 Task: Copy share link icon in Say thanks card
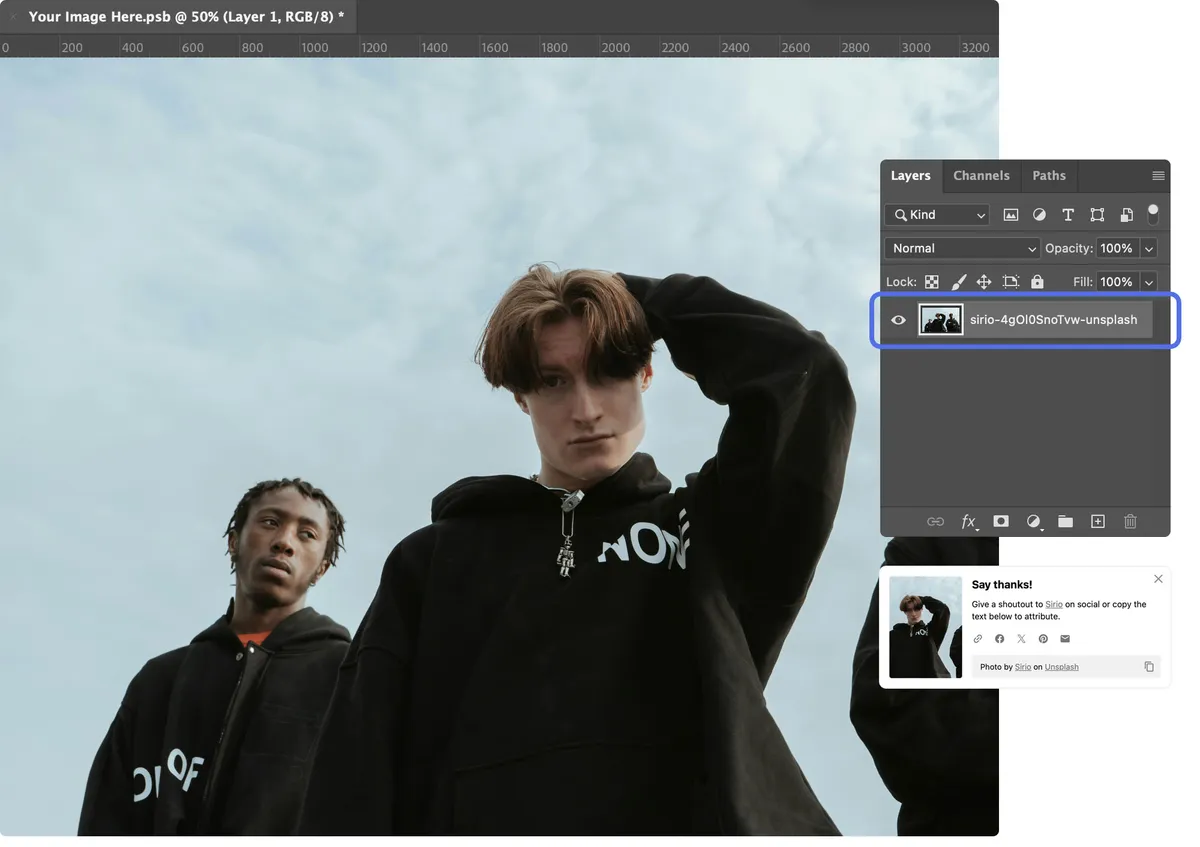(x=978, y=639)
